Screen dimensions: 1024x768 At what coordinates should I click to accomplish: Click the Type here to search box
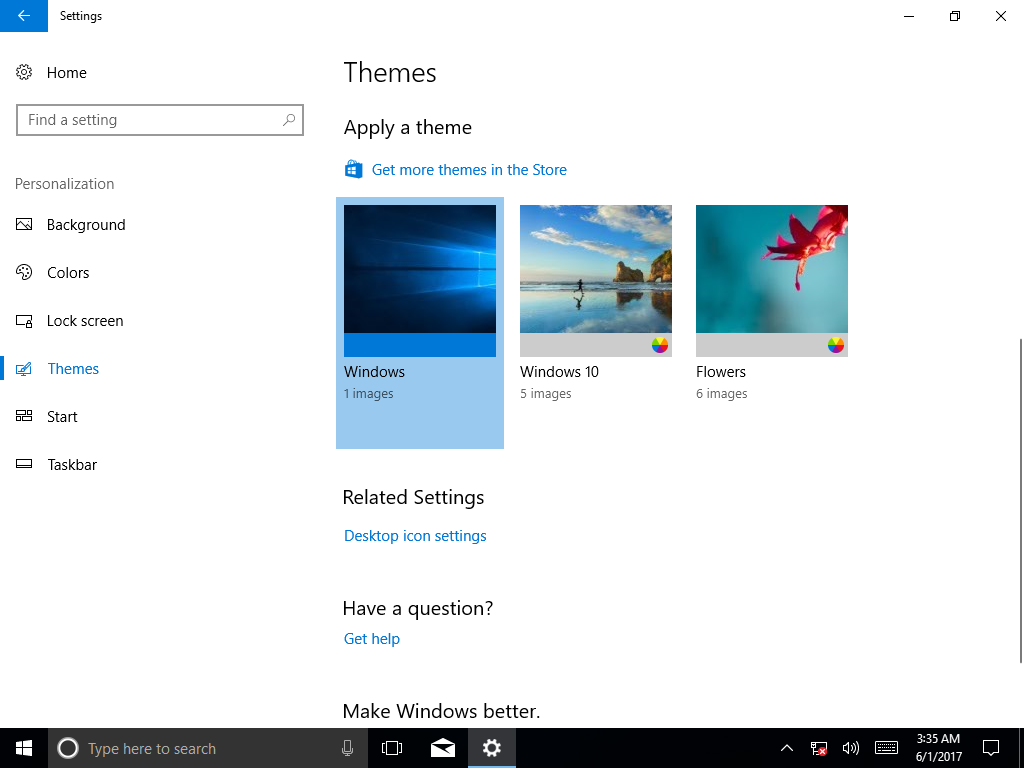tap(208, 748)
